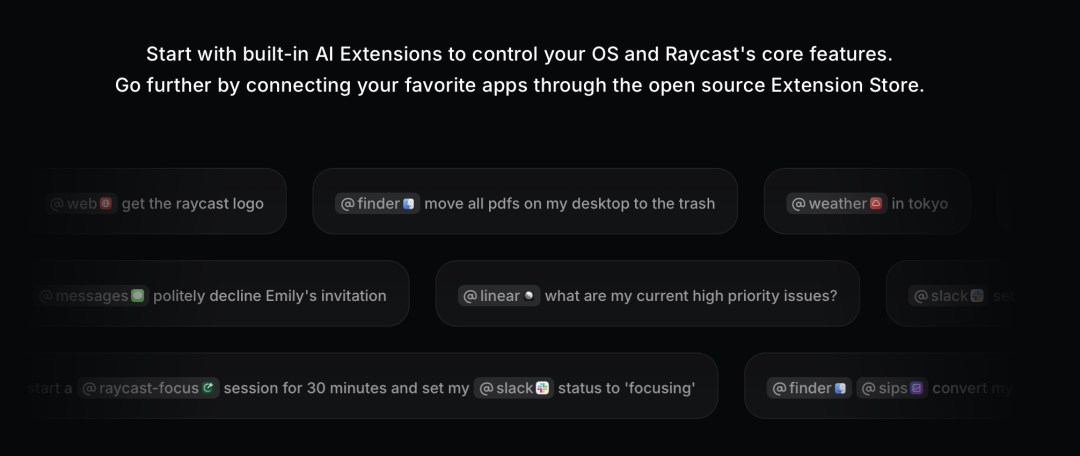Click the purple sips extension icon
The height and width of the screenshot is (456, 1080).
coord(916,388)
